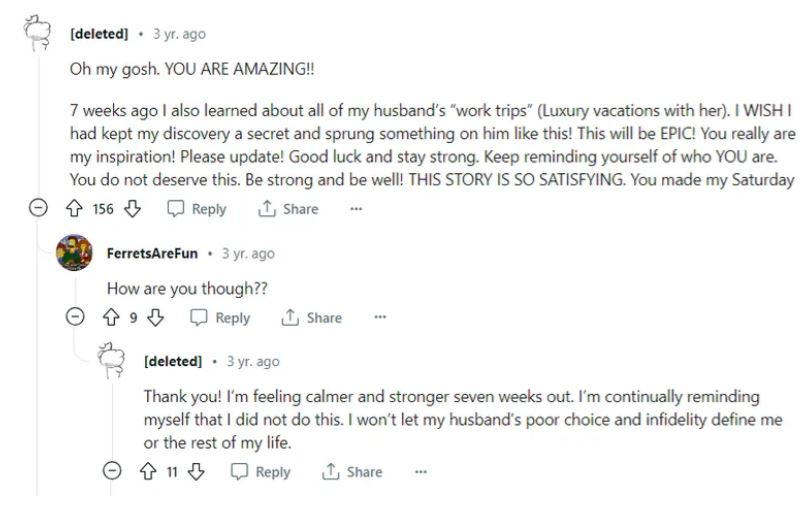Downvote the reply with 11 points
Viewport: 804px width, 511px height.
[194, 472]
